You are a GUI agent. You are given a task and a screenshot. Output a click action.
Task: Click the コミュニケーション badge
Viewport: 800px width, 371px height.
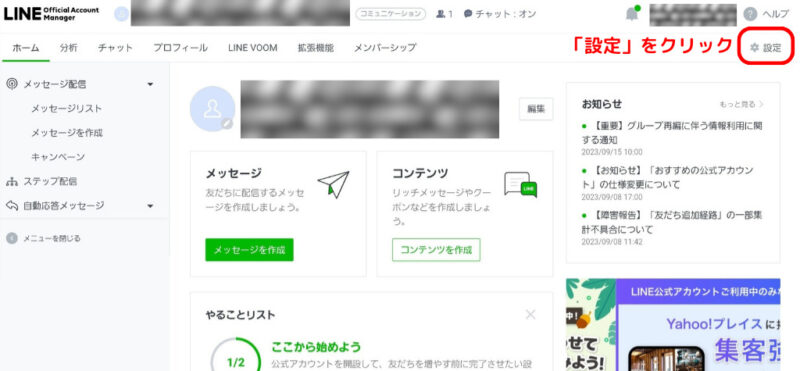click(391, 14)
